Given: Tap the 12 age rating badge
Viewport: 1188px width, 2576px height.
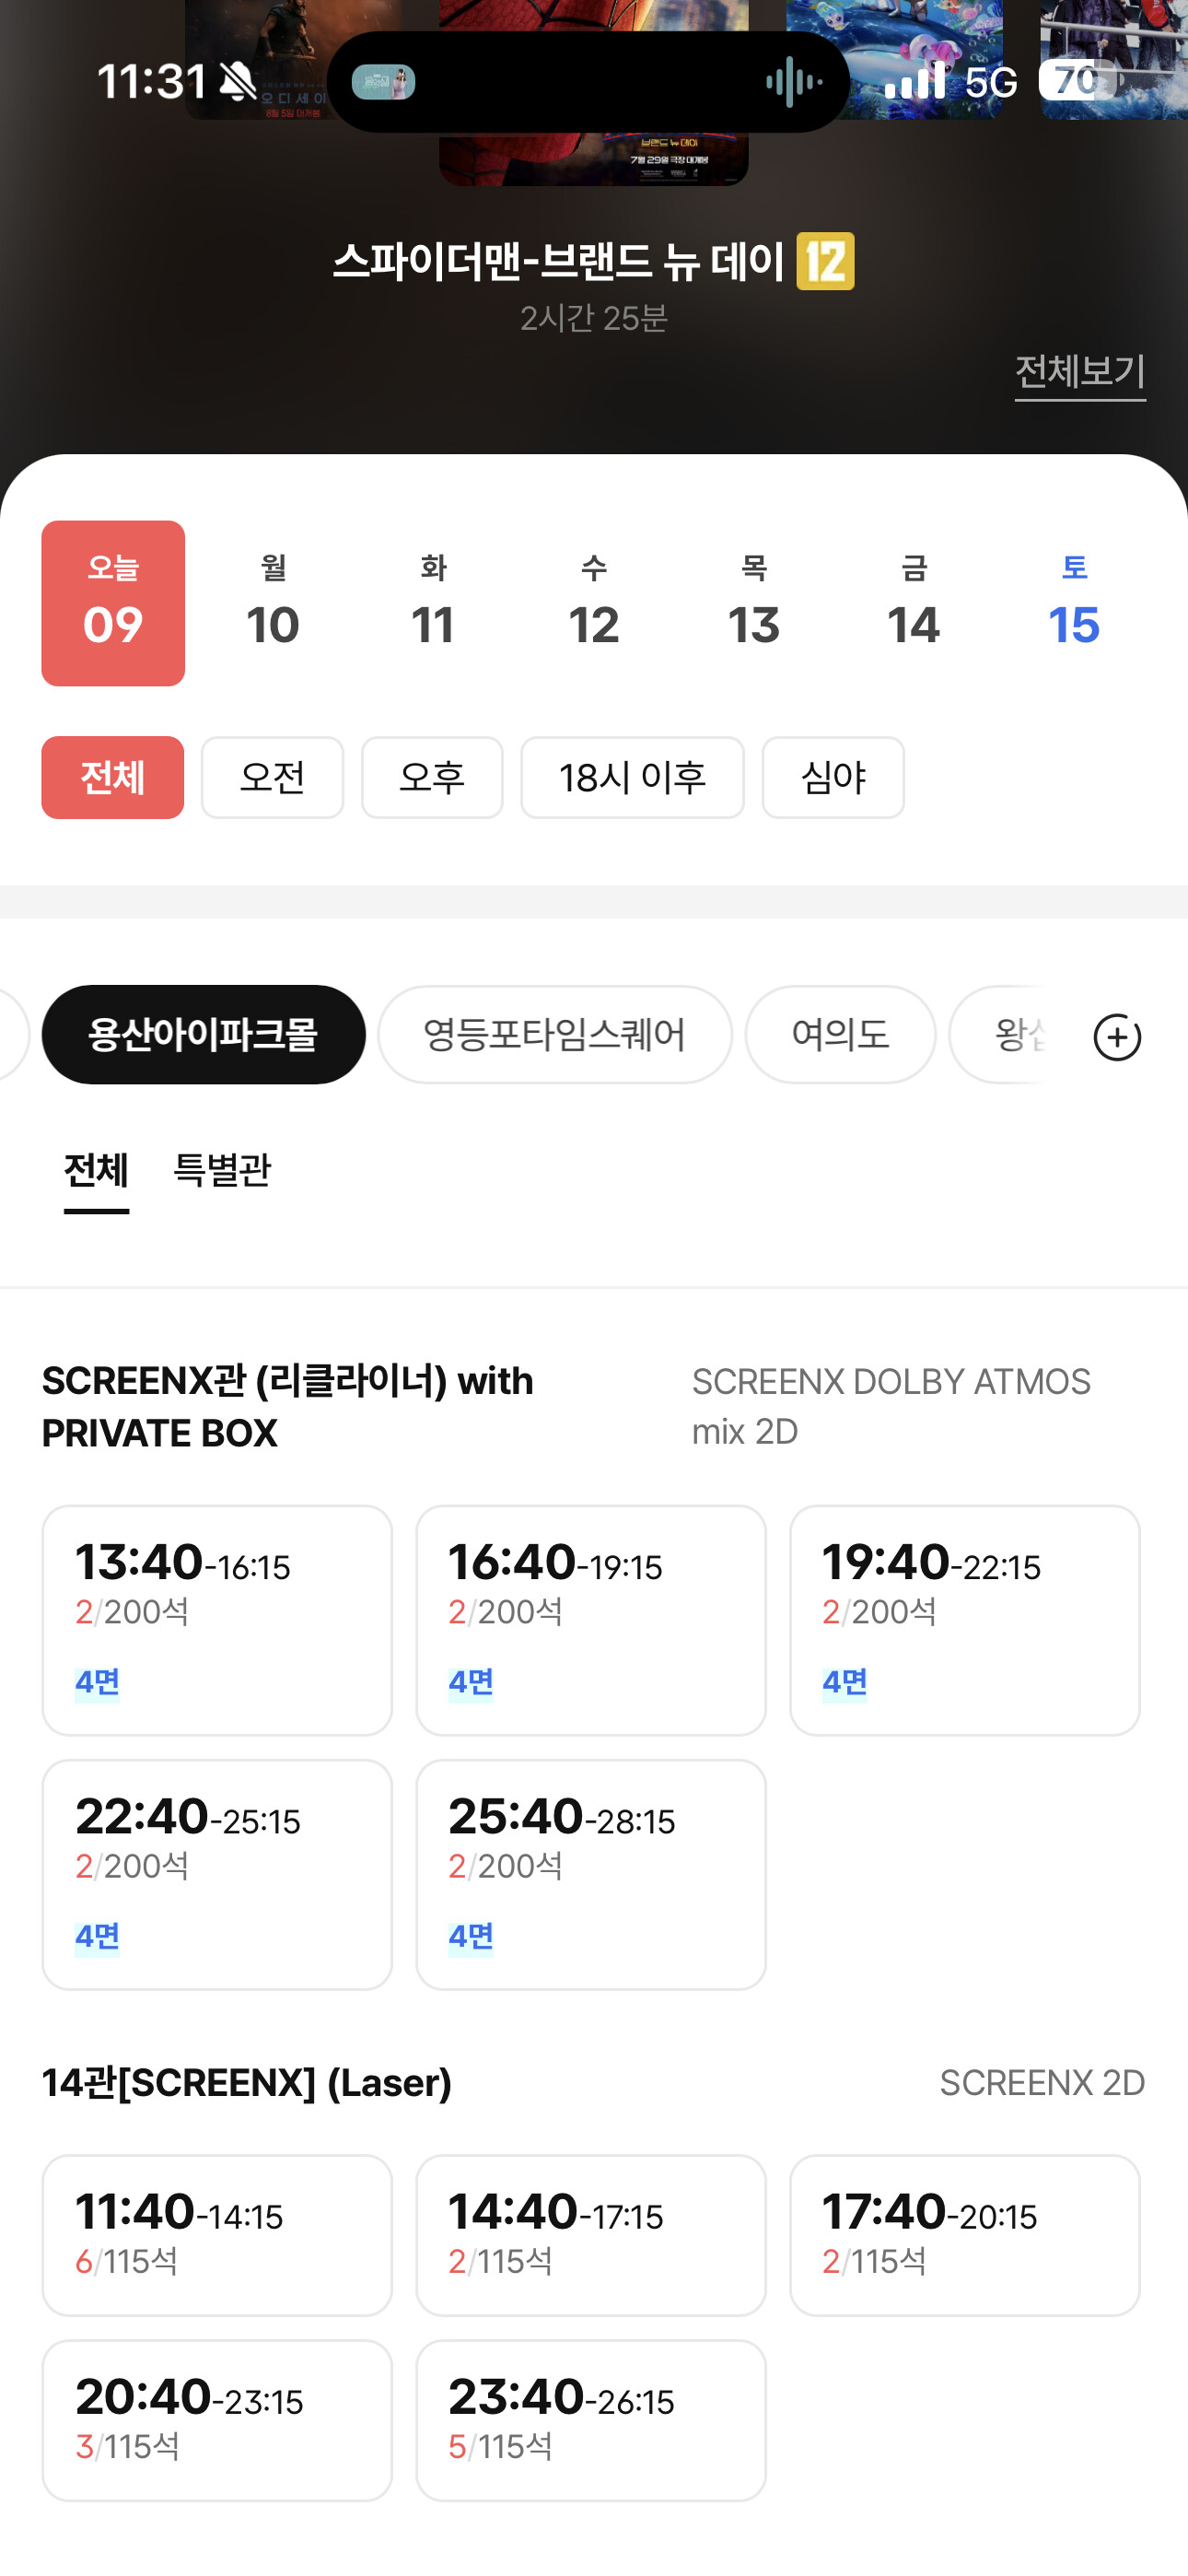Looking at the screenshot, I should 825,261.
